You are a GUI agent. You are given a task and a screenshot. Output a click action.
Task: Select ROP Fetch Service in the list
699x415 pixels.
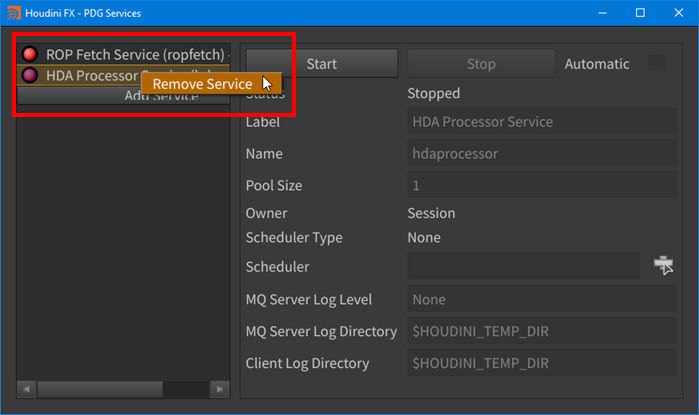130,54
